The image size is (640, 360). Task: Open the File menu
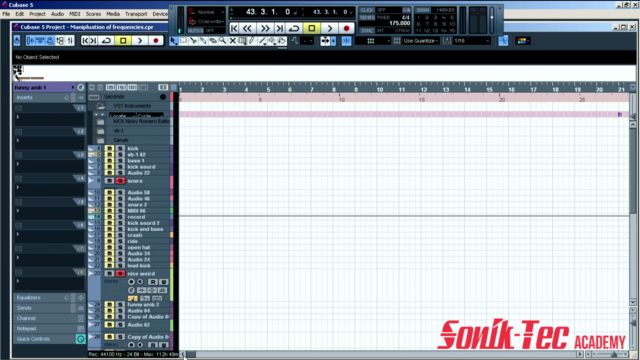(6, 14)
